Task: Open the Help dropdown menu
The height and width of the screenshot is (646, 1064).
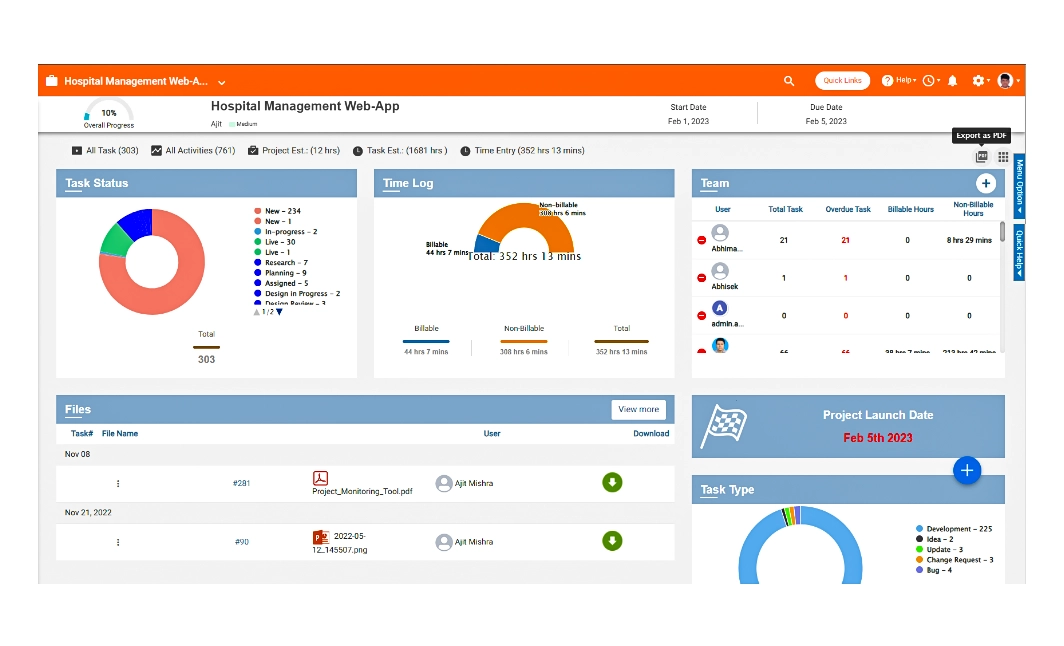Action: 899,81
